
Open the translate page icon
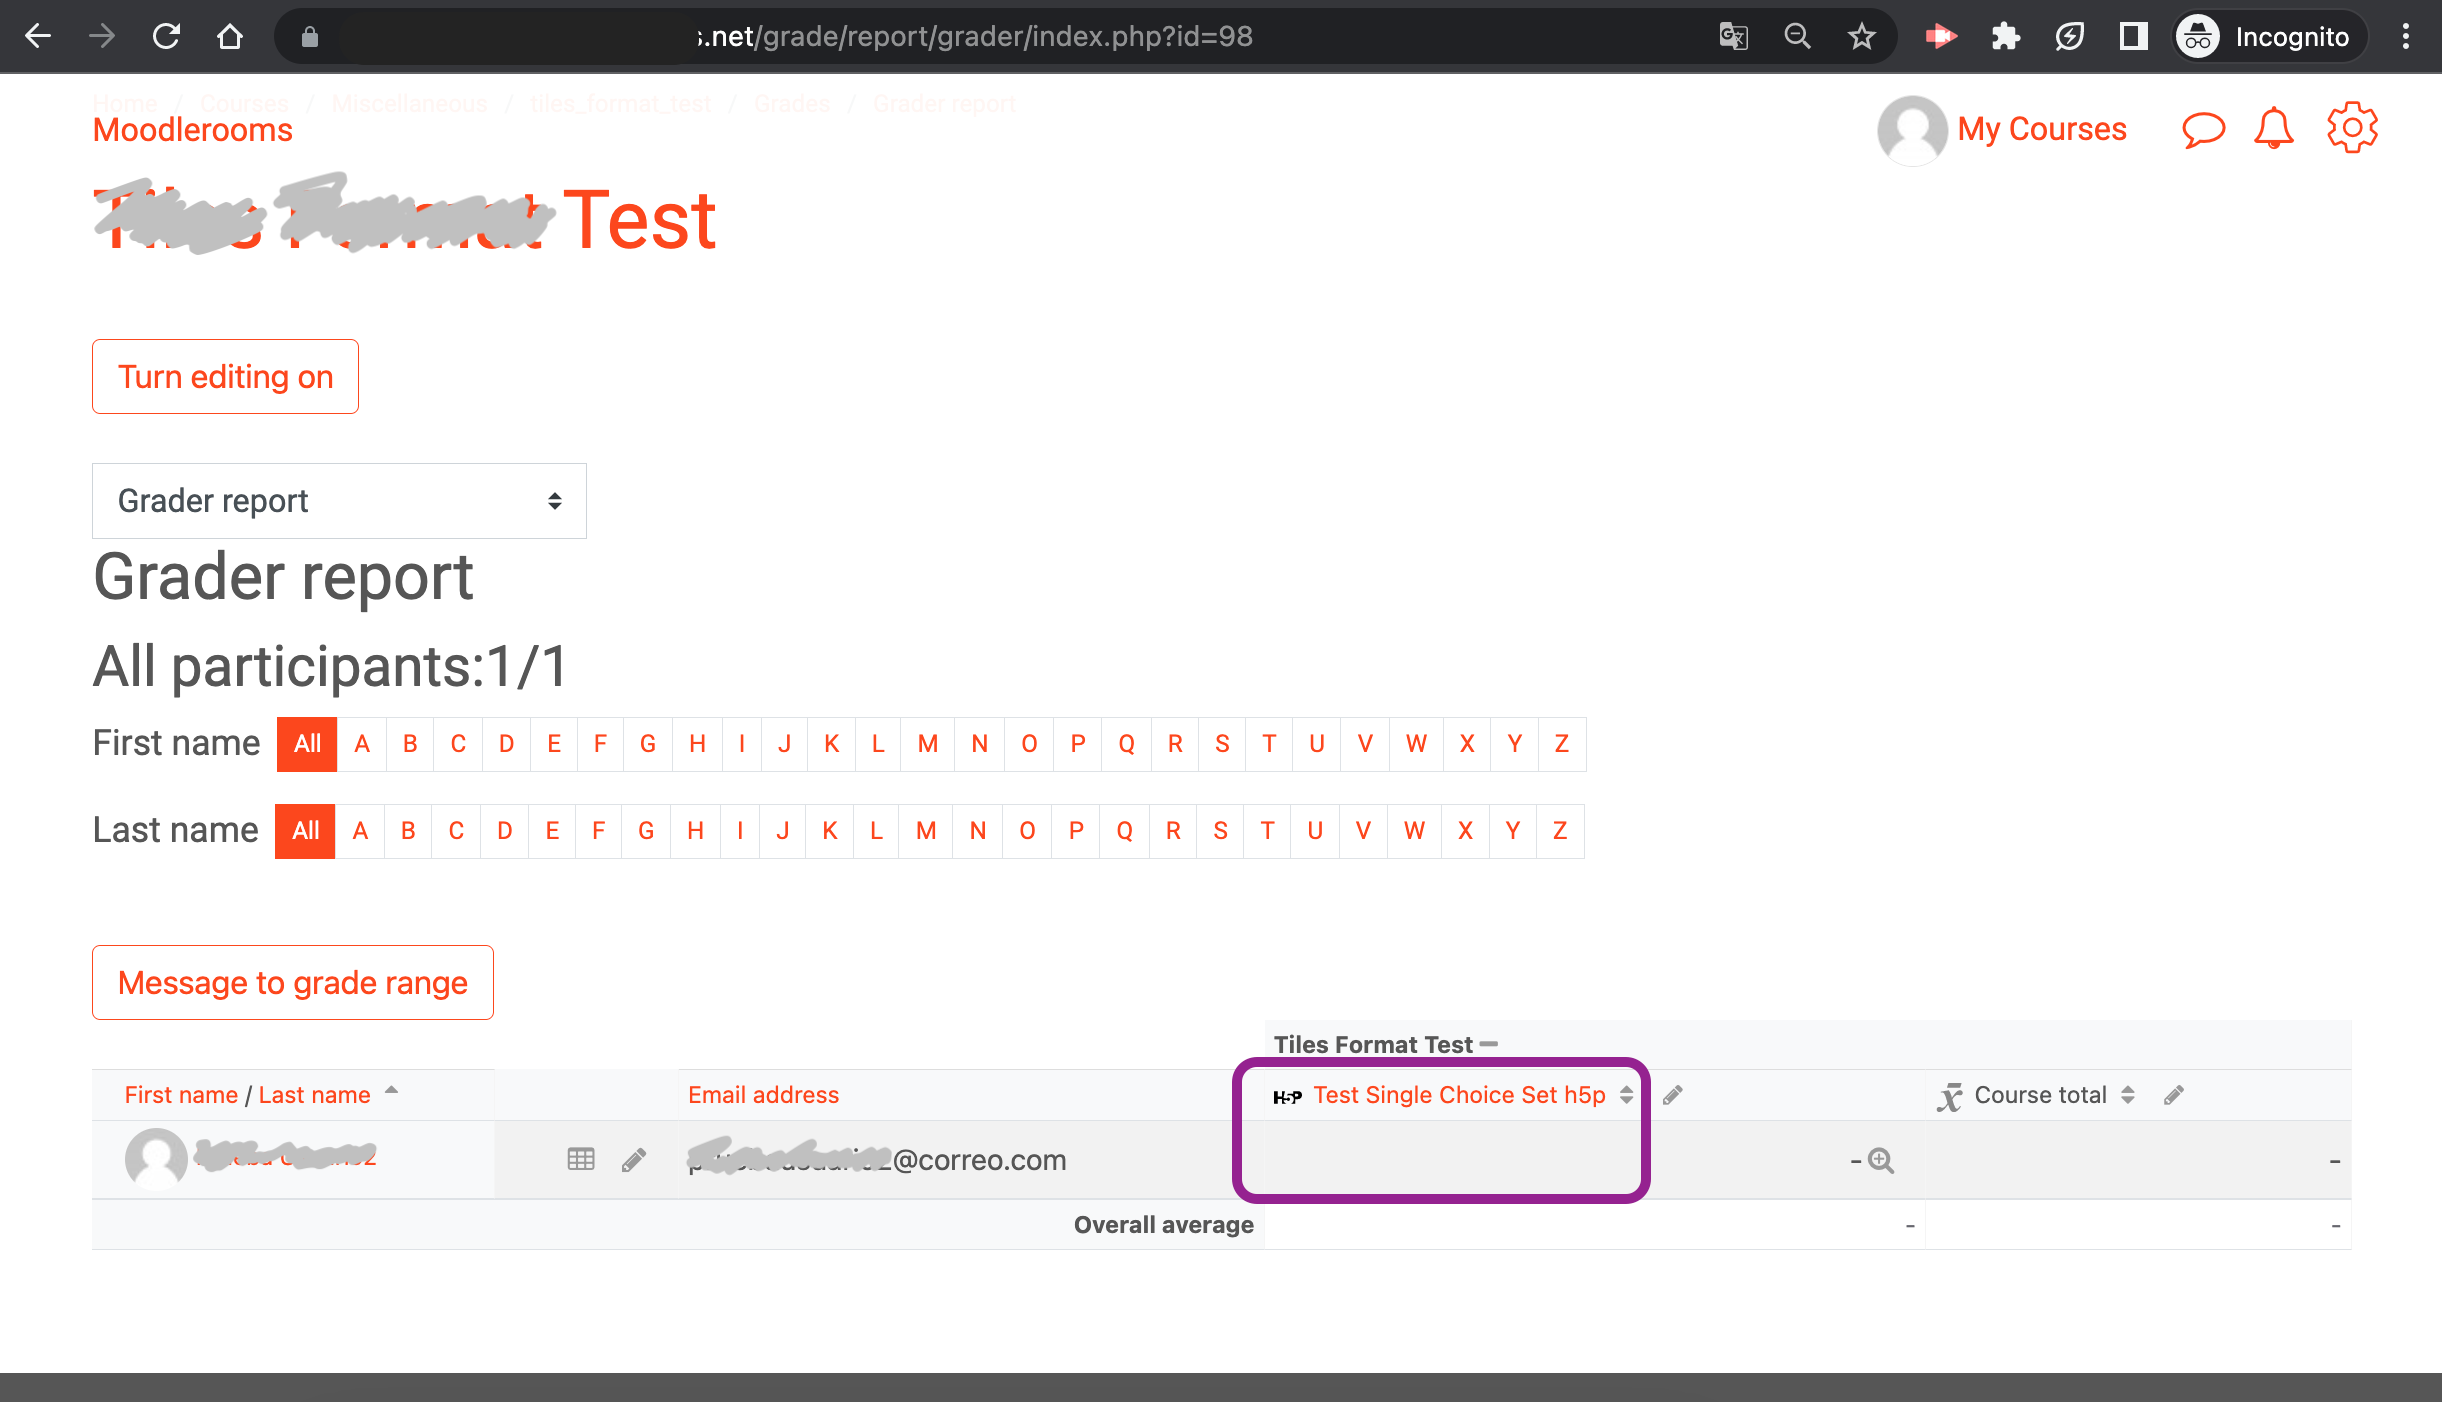point(1734,37)
